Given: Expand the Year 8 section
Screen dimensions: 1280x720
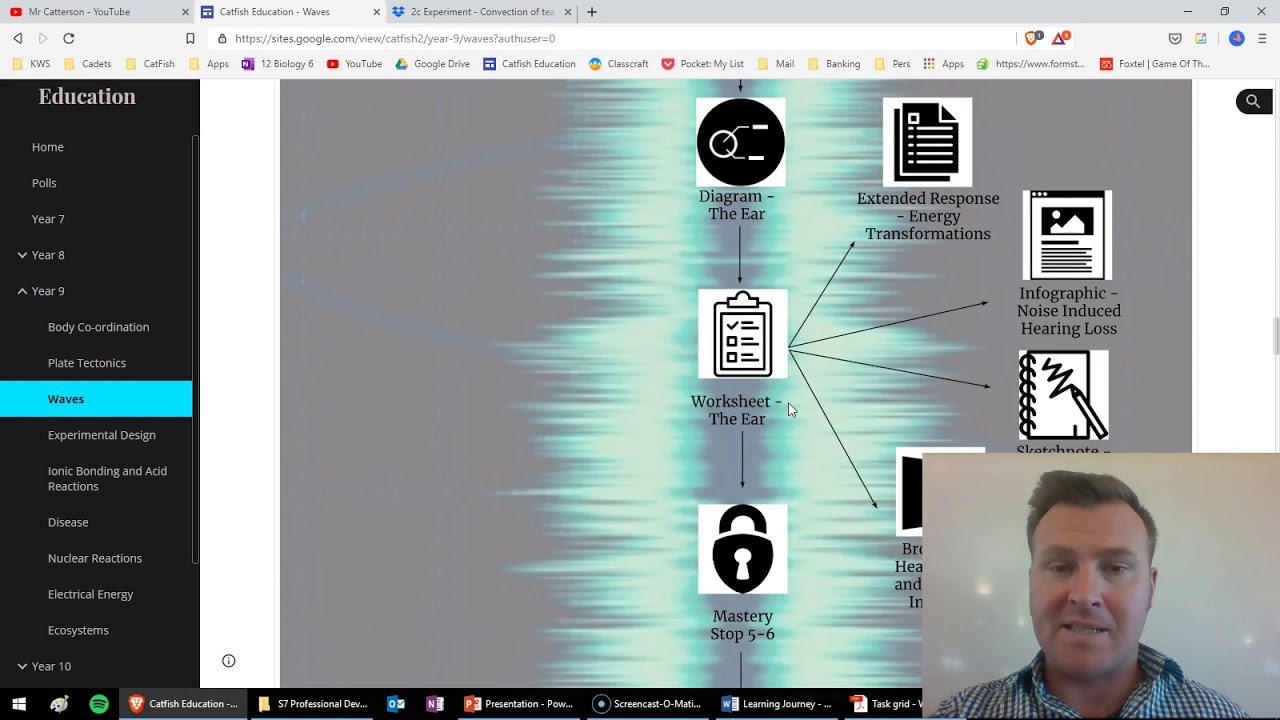Looking at the screenshot, I should click(x=22, y=255).
